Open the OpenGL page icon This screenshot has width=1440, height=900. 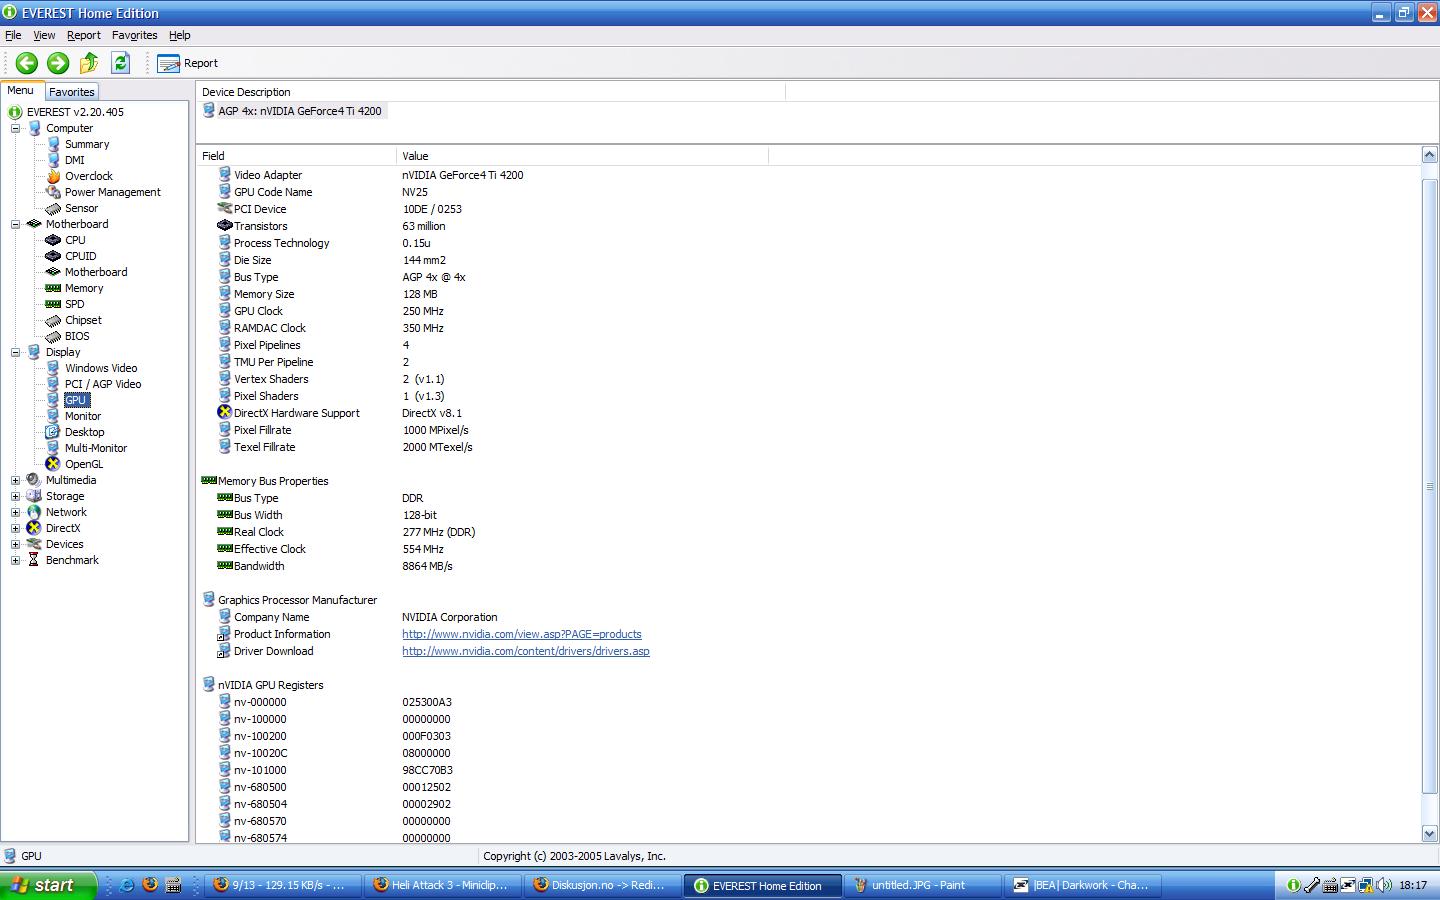[x=54, y=464]
